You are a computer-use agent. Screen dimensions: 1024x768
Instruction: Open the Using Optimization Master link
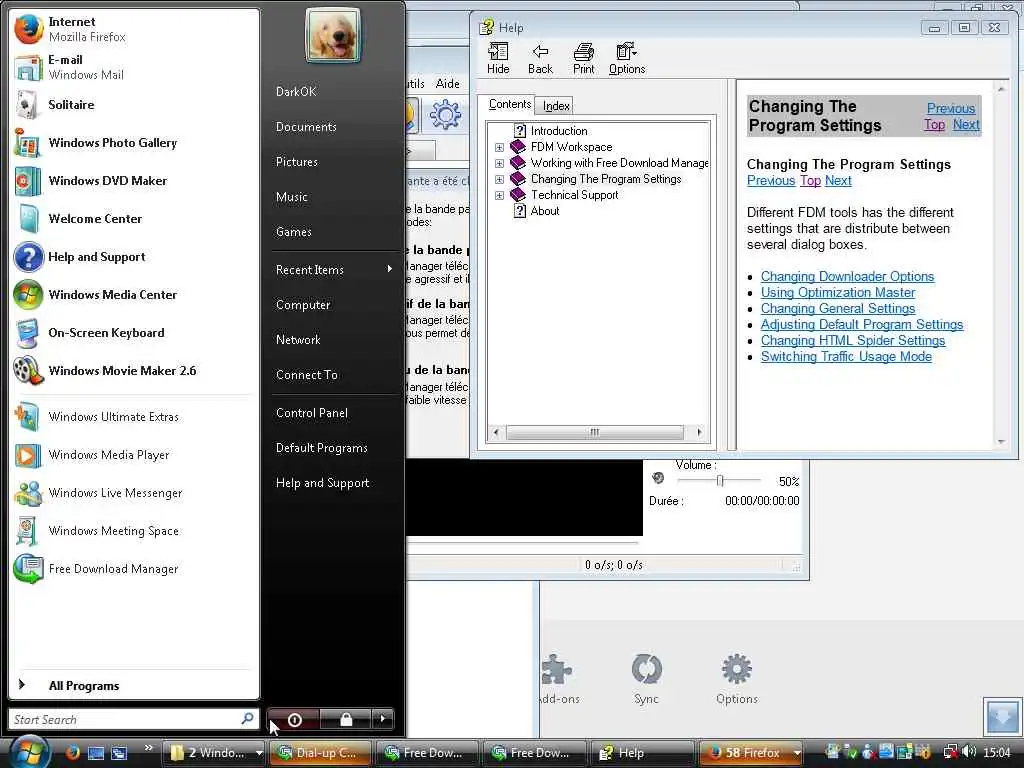point(838,293)
